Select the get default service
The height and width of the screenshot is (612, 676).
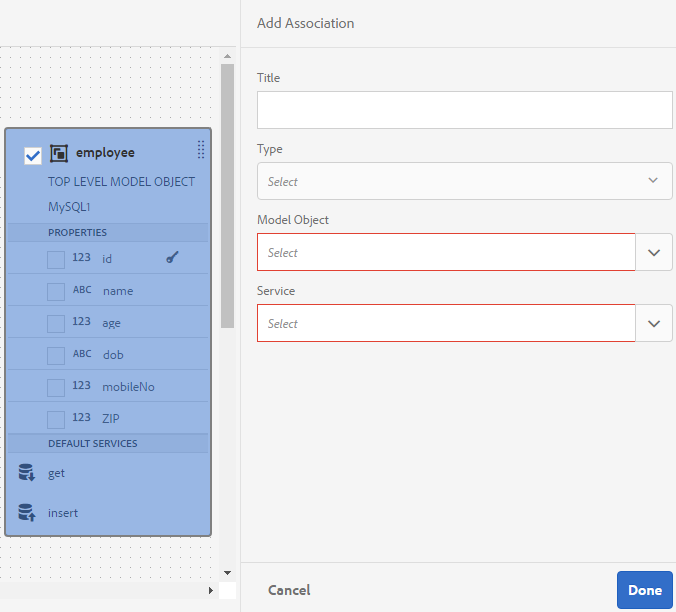click(57, 473)
